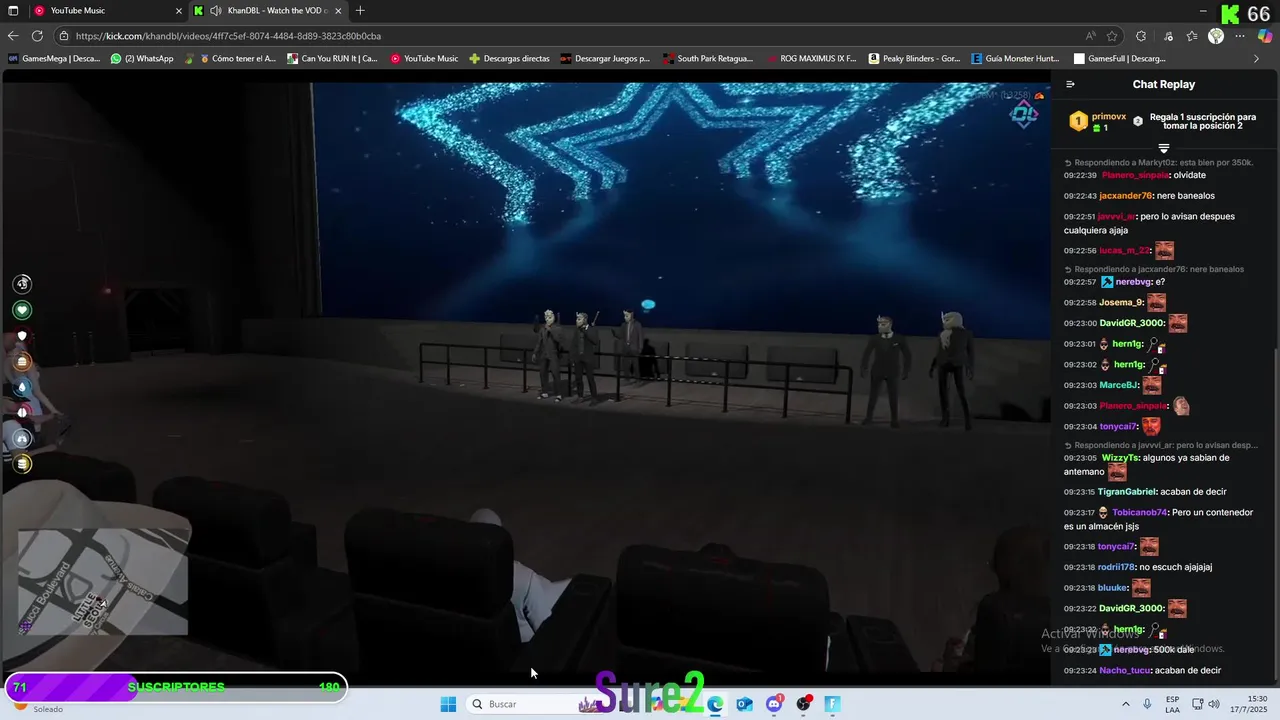
Task: Open 'Can You RUN It' bookmark
Action: click(333, 58)
